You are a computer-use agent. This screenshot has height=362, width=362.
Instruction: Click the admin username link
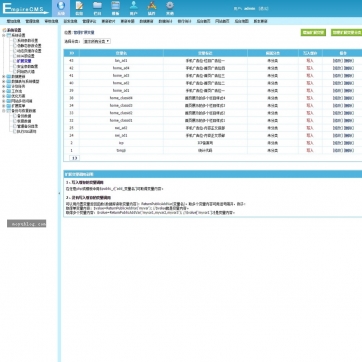point(249,9)
